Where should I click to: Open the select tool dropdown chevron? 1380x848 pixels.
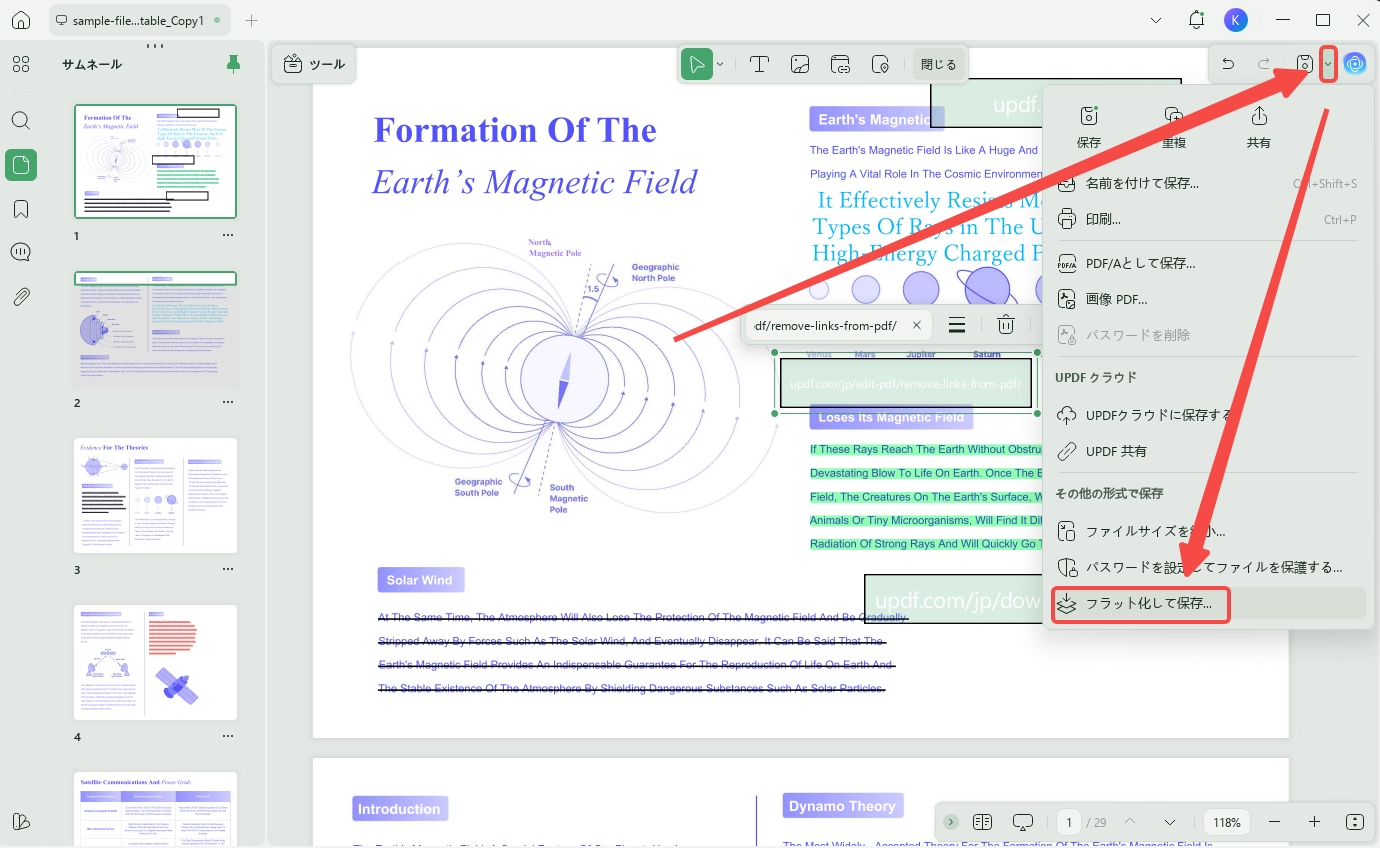[720, 64]
